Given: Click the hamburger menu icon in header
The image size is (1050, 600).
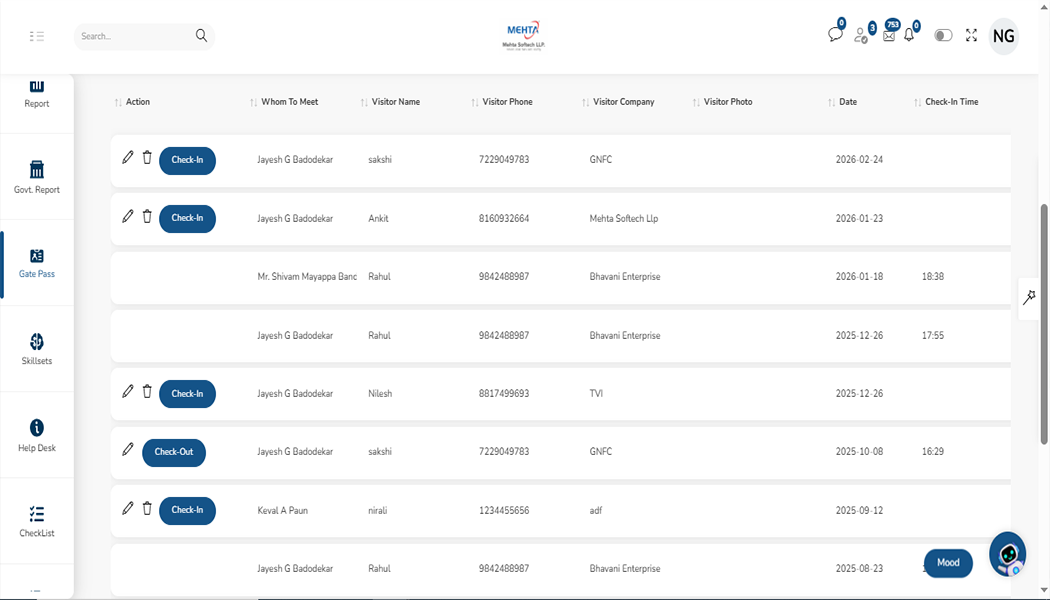Looking at the screenshot, I should coord(37,36).
